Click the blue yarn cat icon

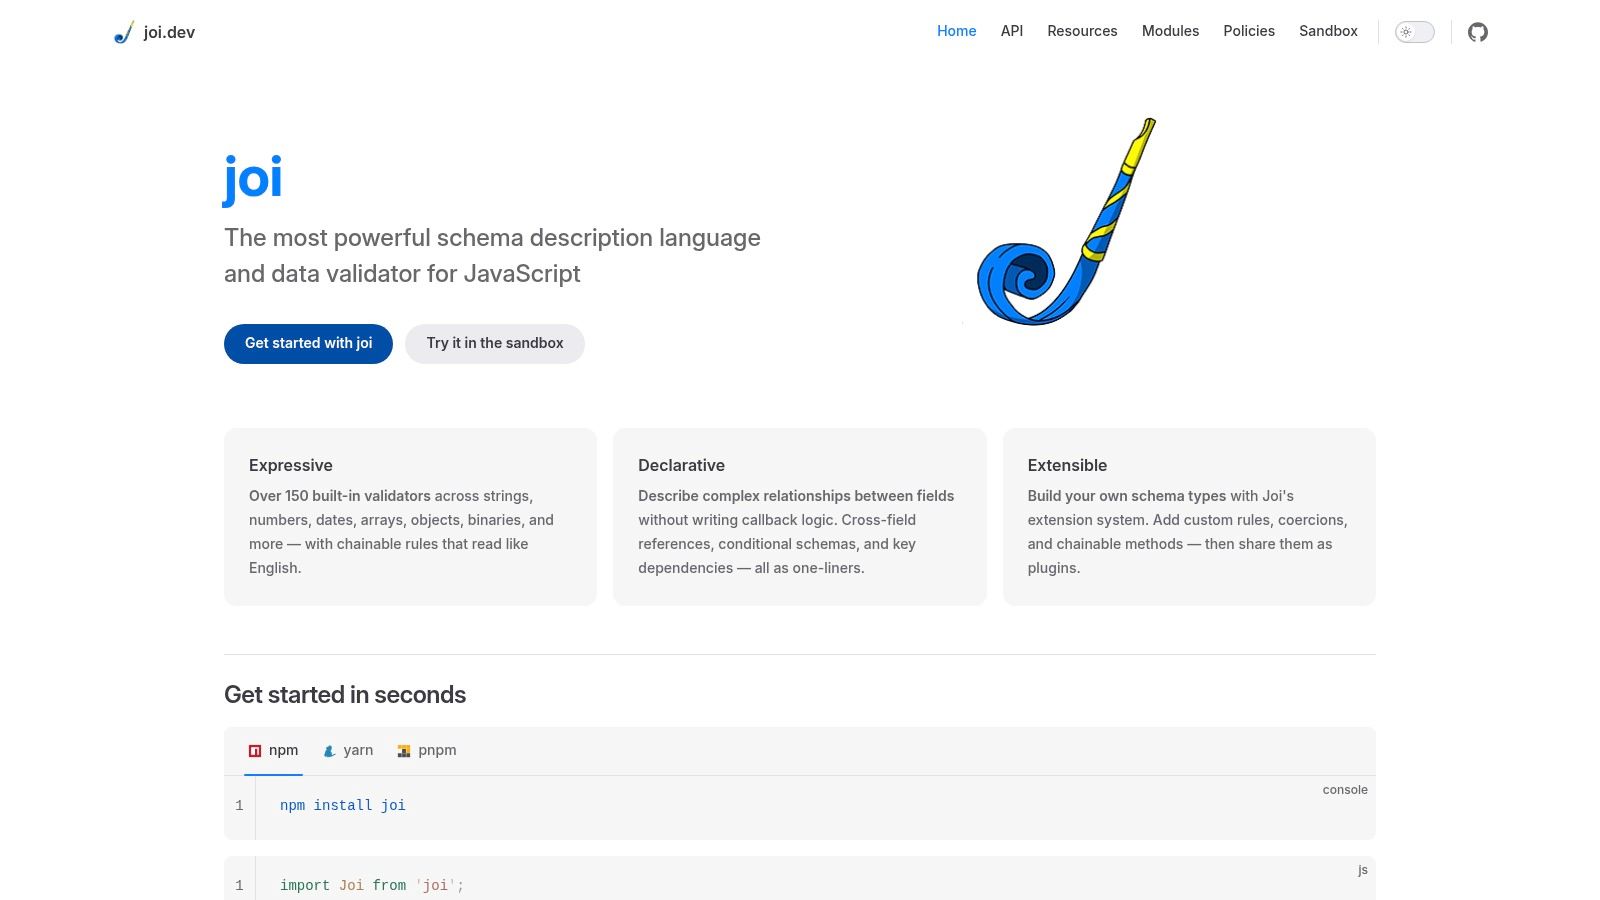click(329, 750)
